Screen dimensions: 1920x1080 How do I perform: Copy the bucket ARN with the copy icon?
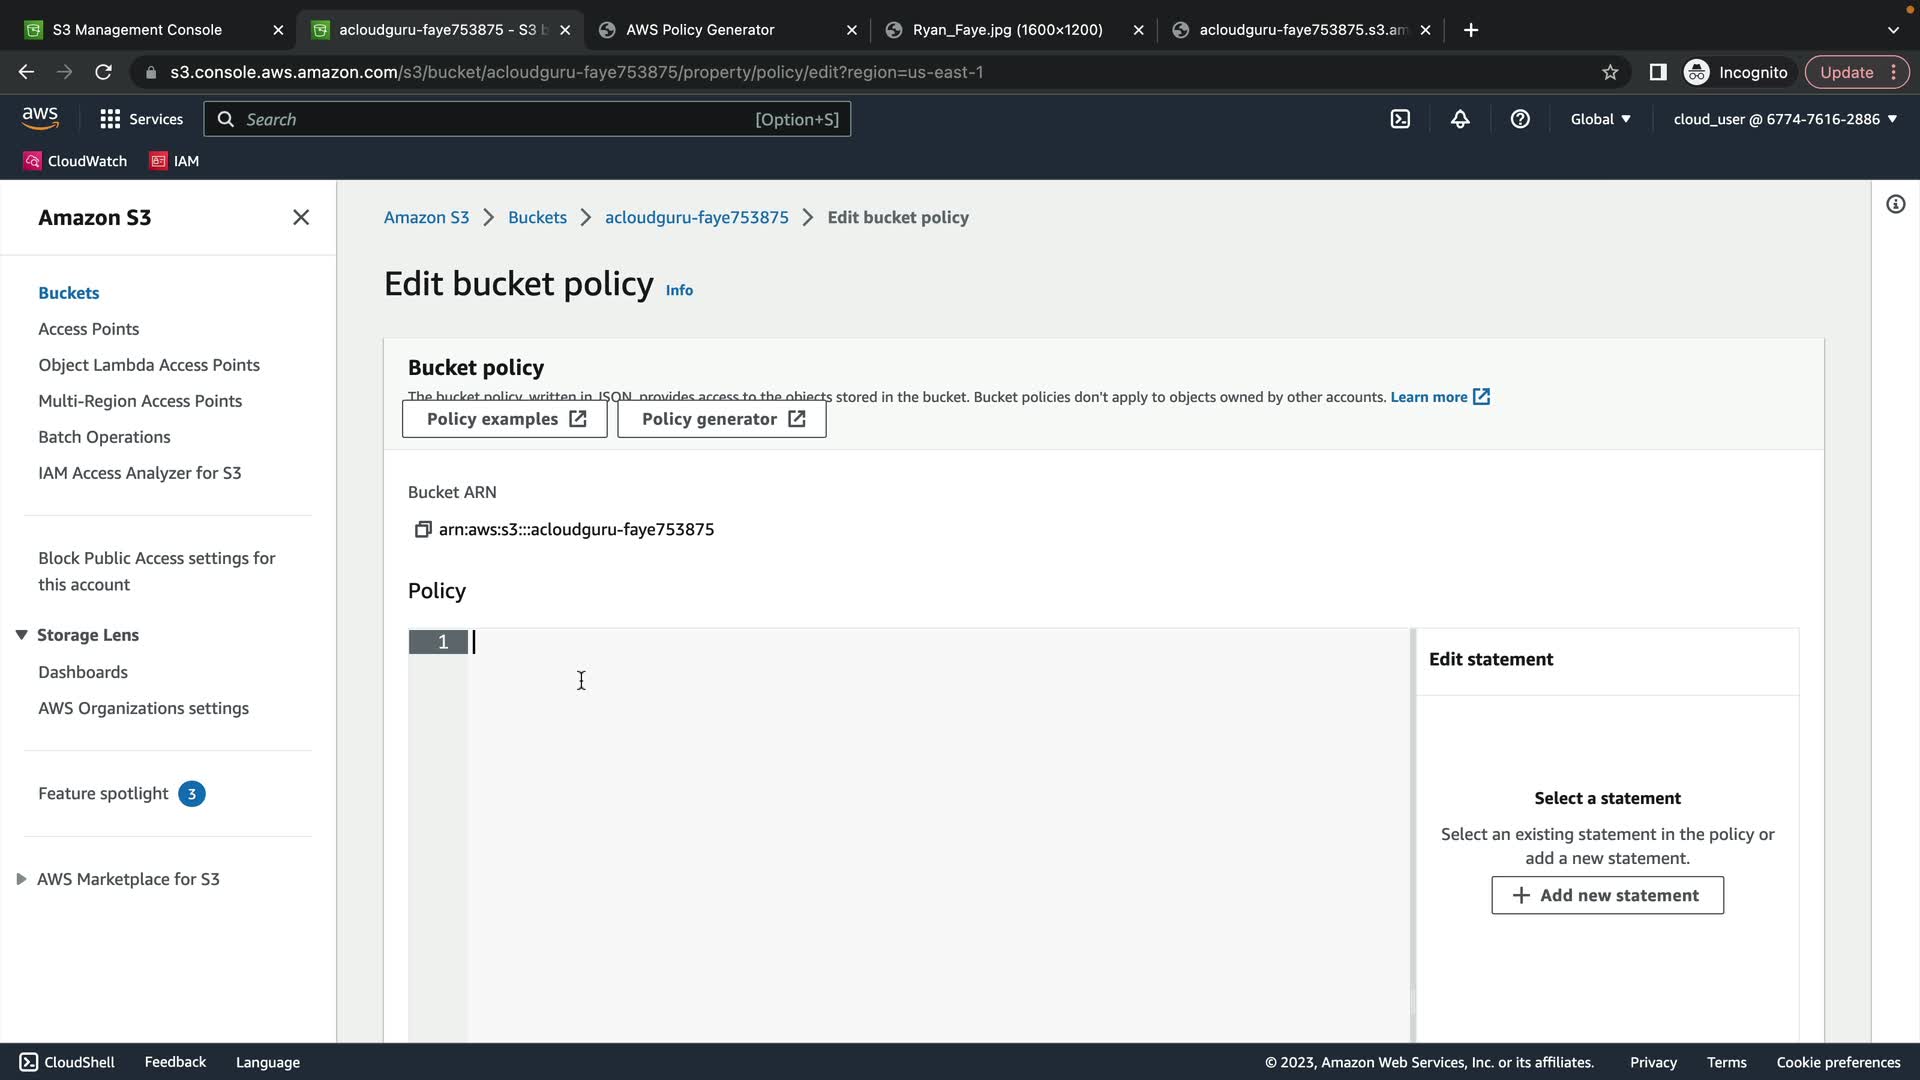pos(423,529)
